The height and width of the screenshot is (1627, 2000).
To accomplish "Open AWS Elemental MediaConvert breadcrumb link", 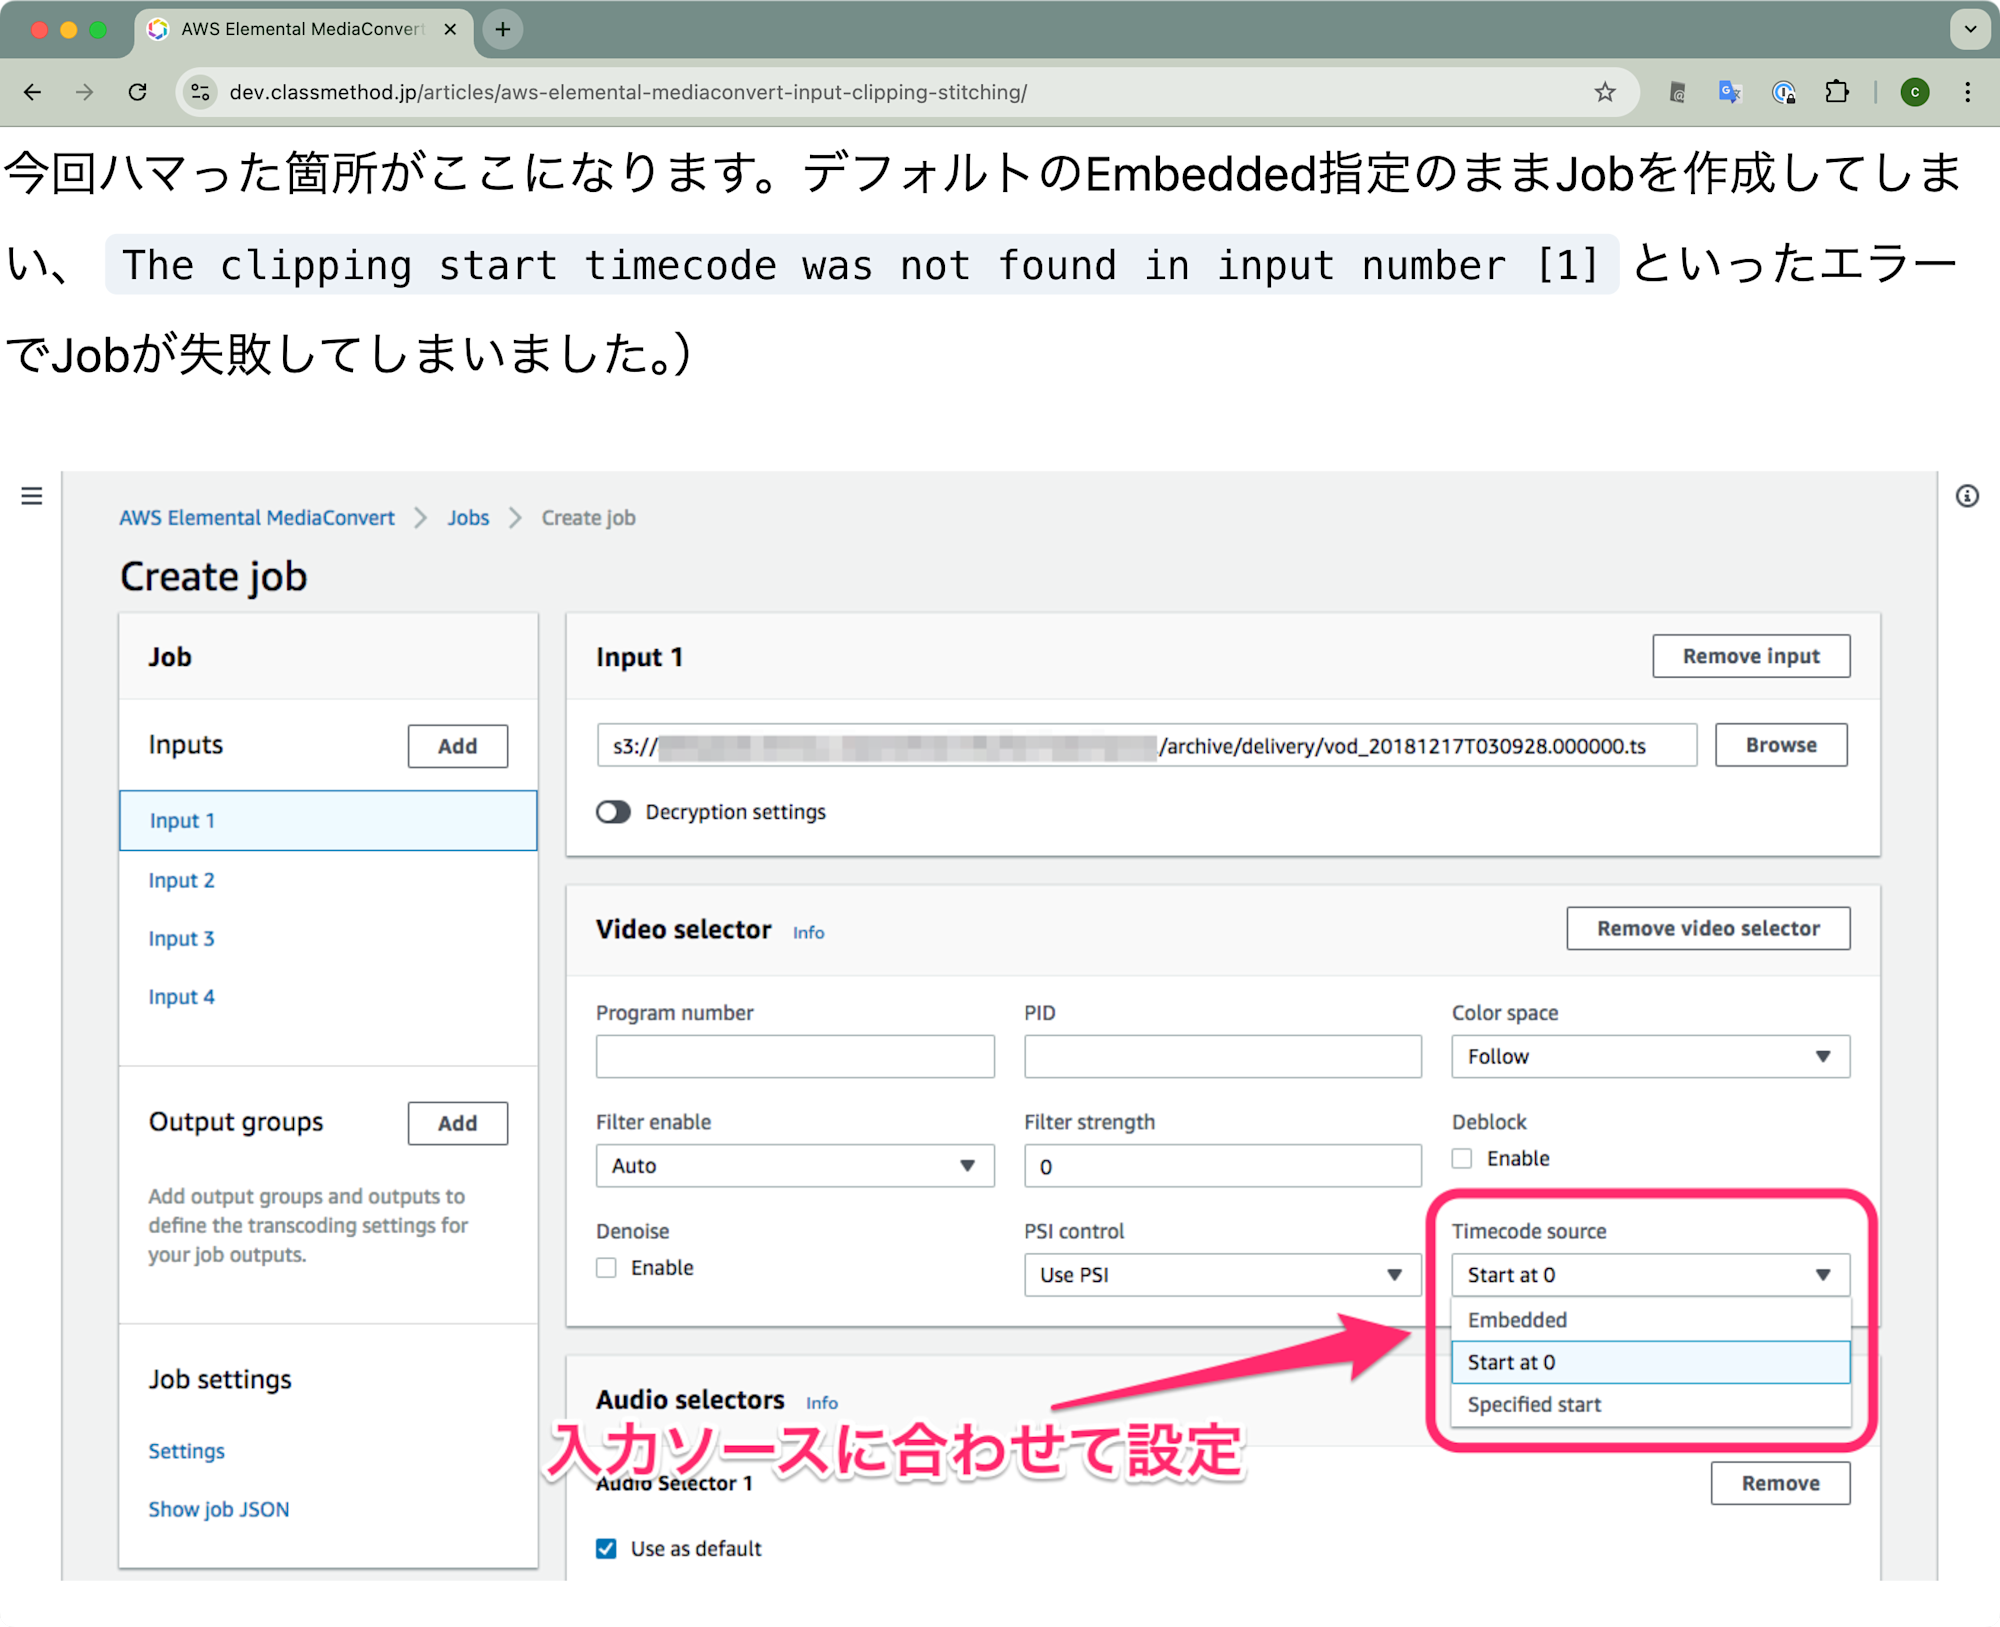I will 257,517.
